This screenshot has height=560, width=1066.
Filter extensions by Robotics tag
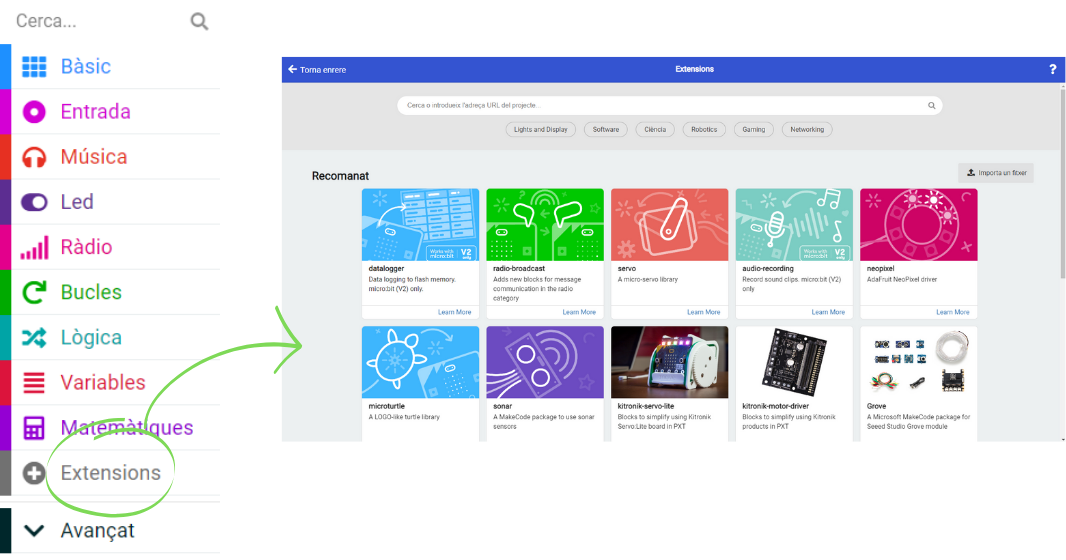(704, 129)
